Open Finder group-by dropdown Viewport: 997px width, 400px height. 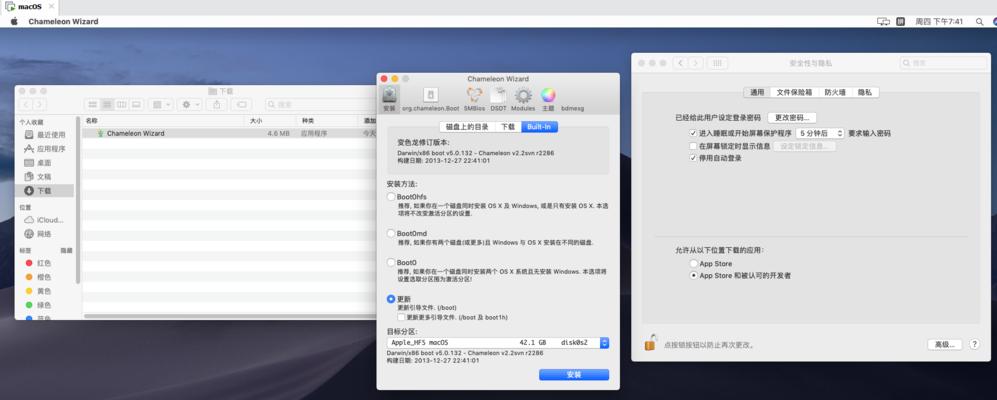161,104
